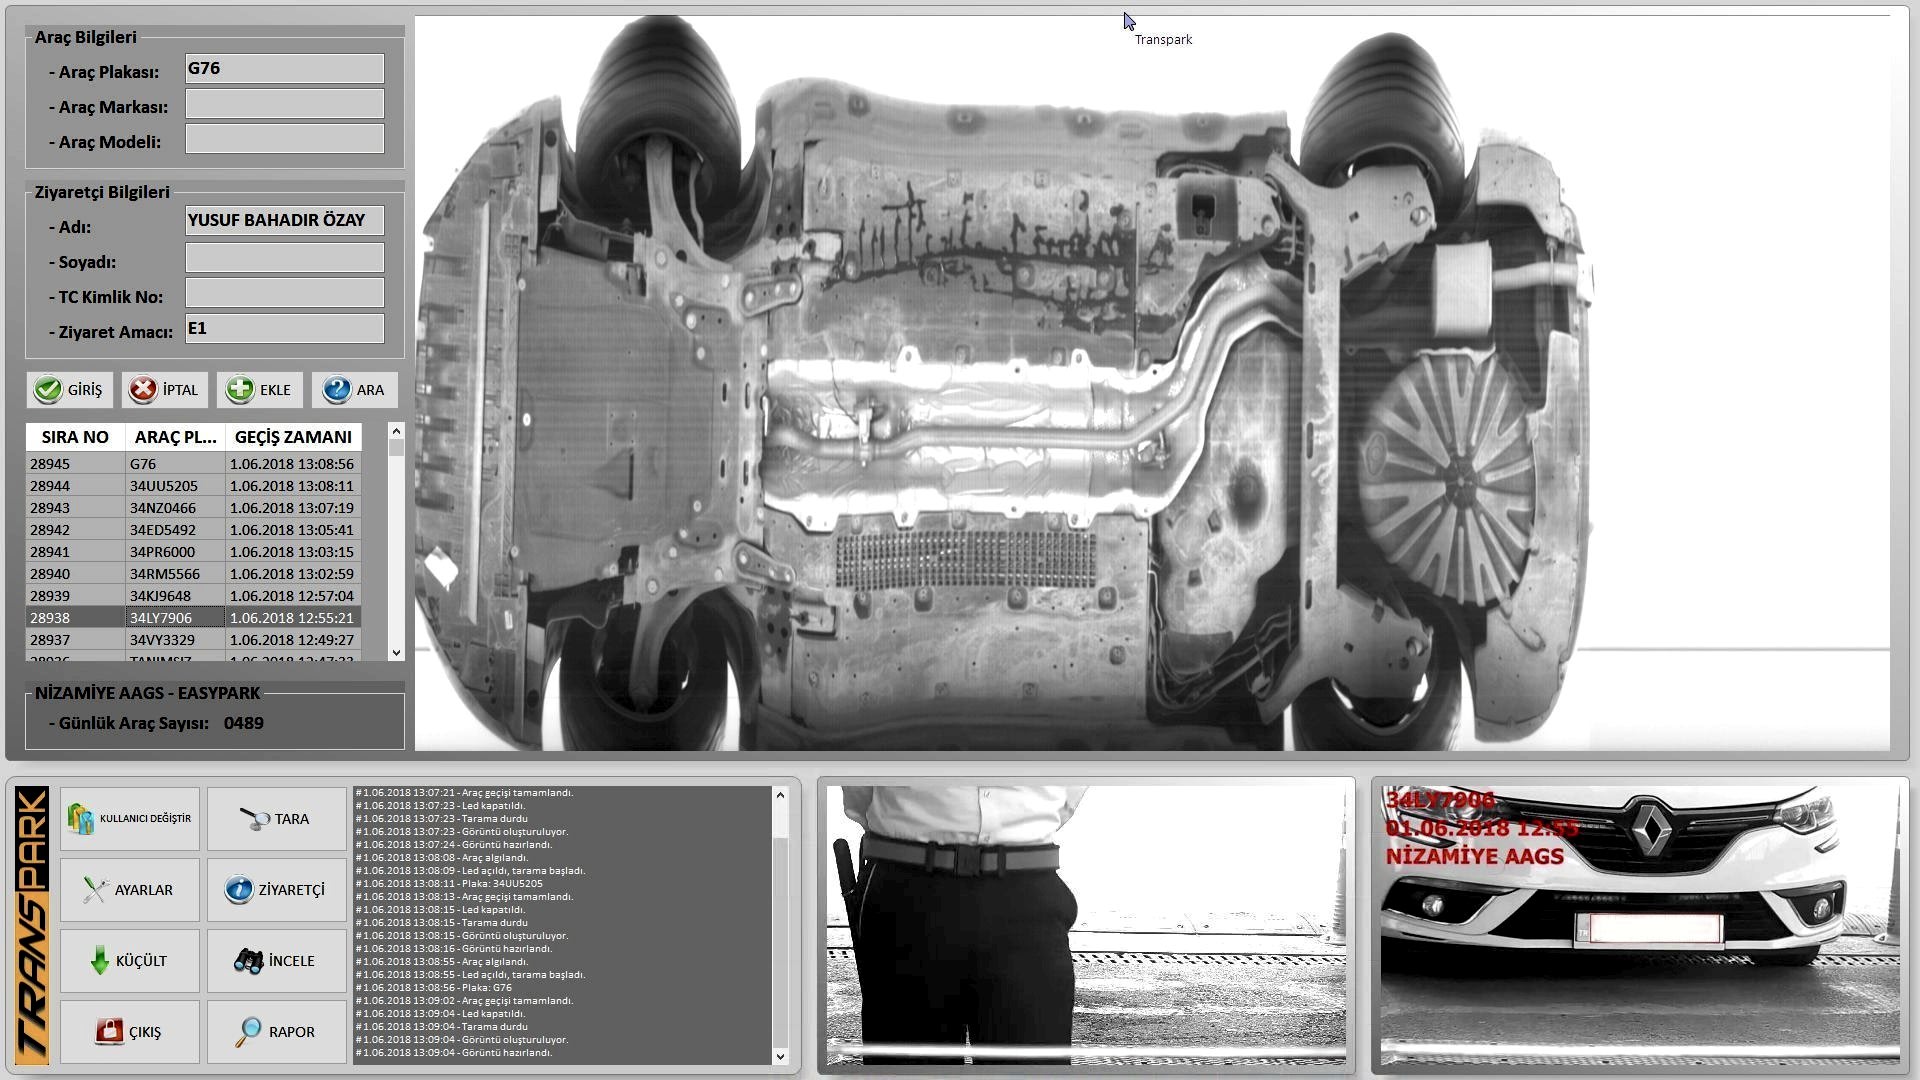Image resolution: width=1920 pixels, height=1080 pixels.
Task: Click the vehicle list scrollbar down arrow
Action: point(396,652)
